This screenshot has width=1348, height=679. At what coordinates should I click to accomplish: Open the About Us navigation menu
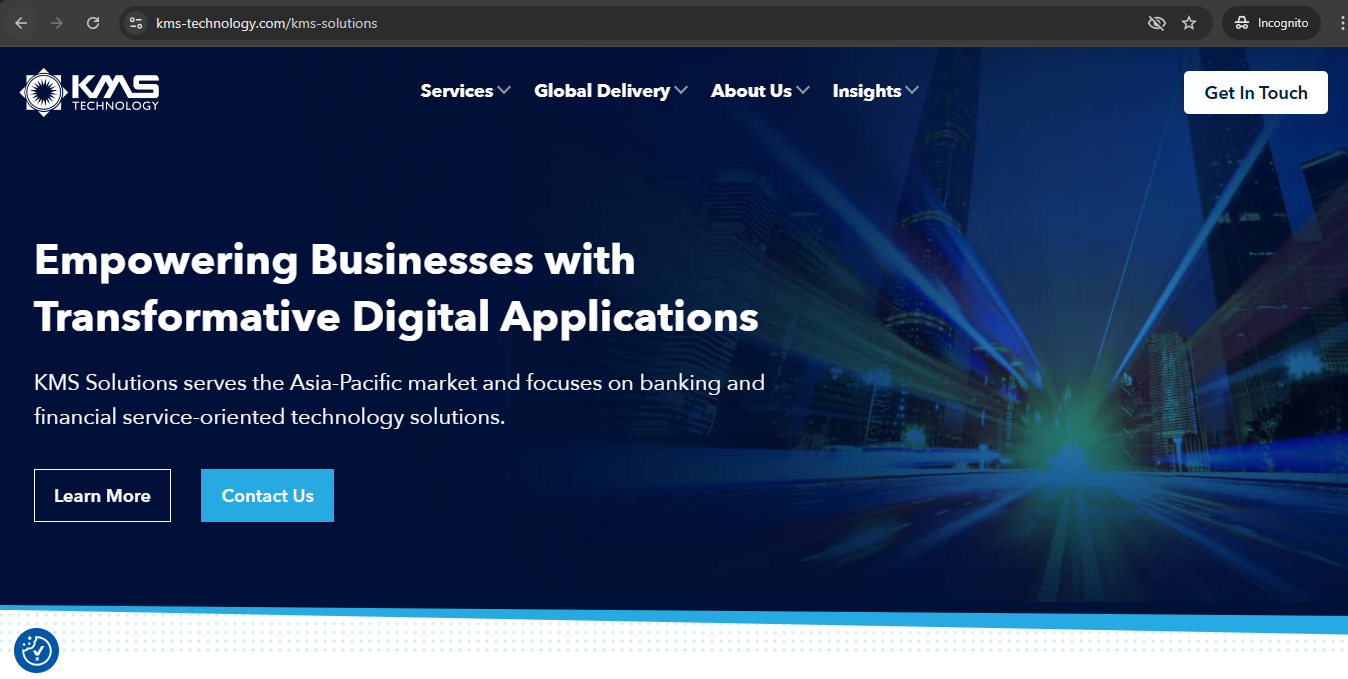[x=751, y=91]
